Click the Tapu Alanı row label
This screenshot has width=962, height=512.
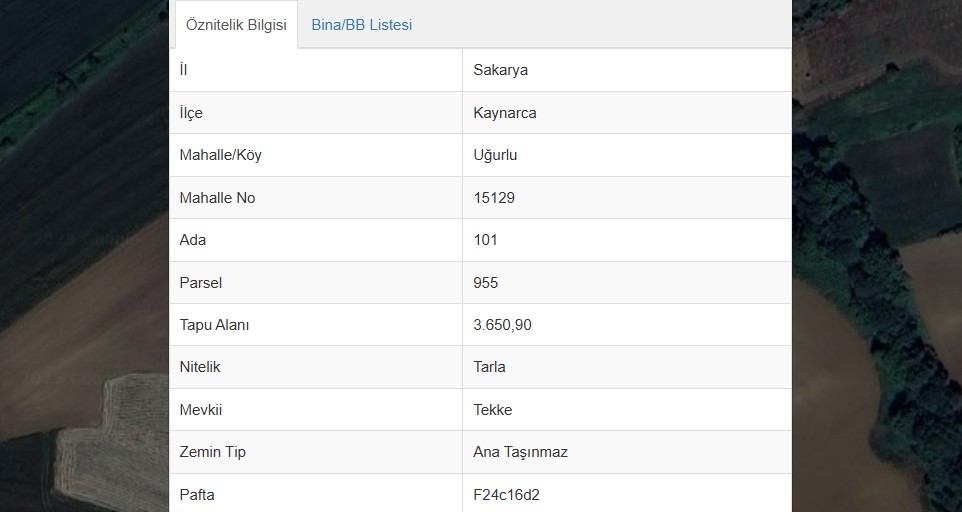(214, 325)
